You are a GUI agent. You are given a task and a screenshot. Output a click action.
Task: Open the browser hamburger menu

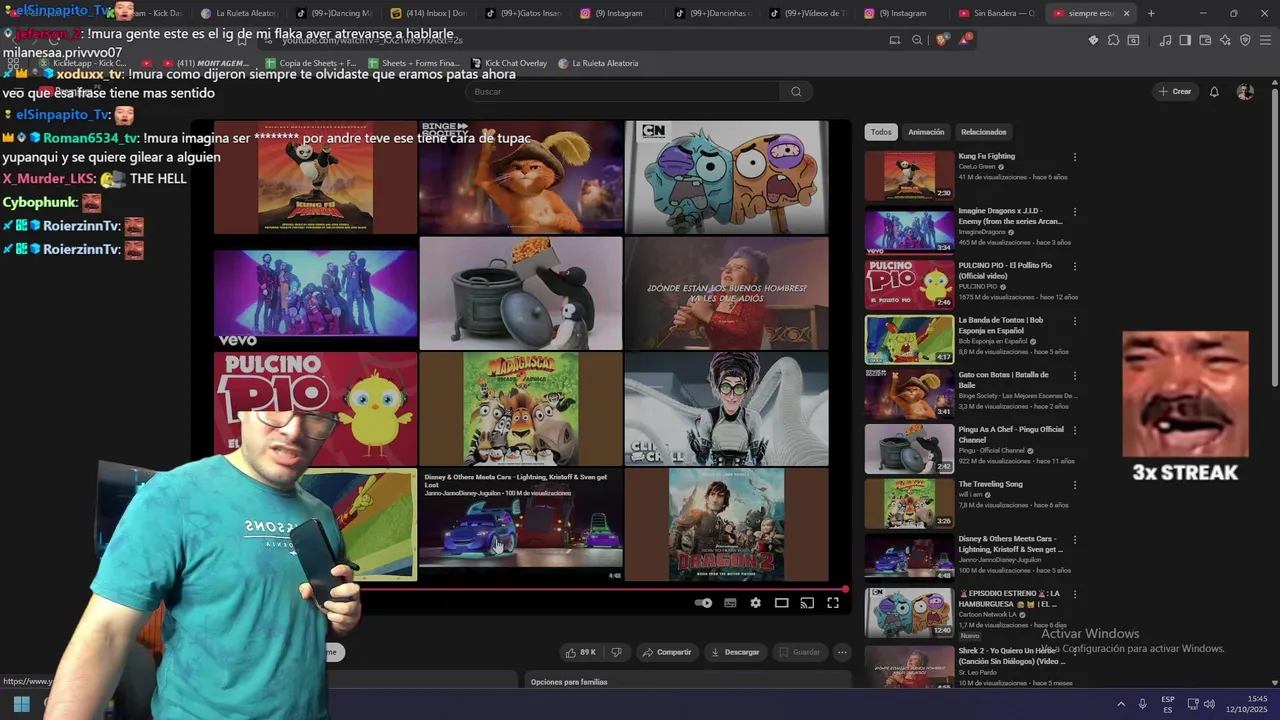point(1265,40)
